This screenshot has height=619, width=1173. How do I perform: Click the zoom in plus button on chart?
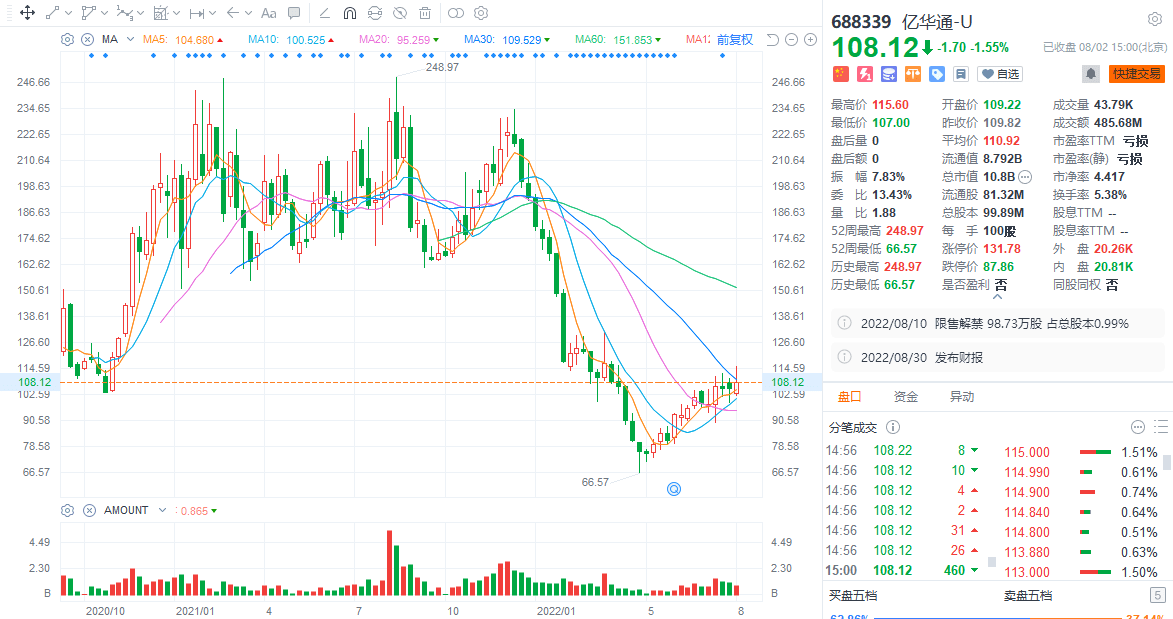pyautogui.click(x=809, y=40)
